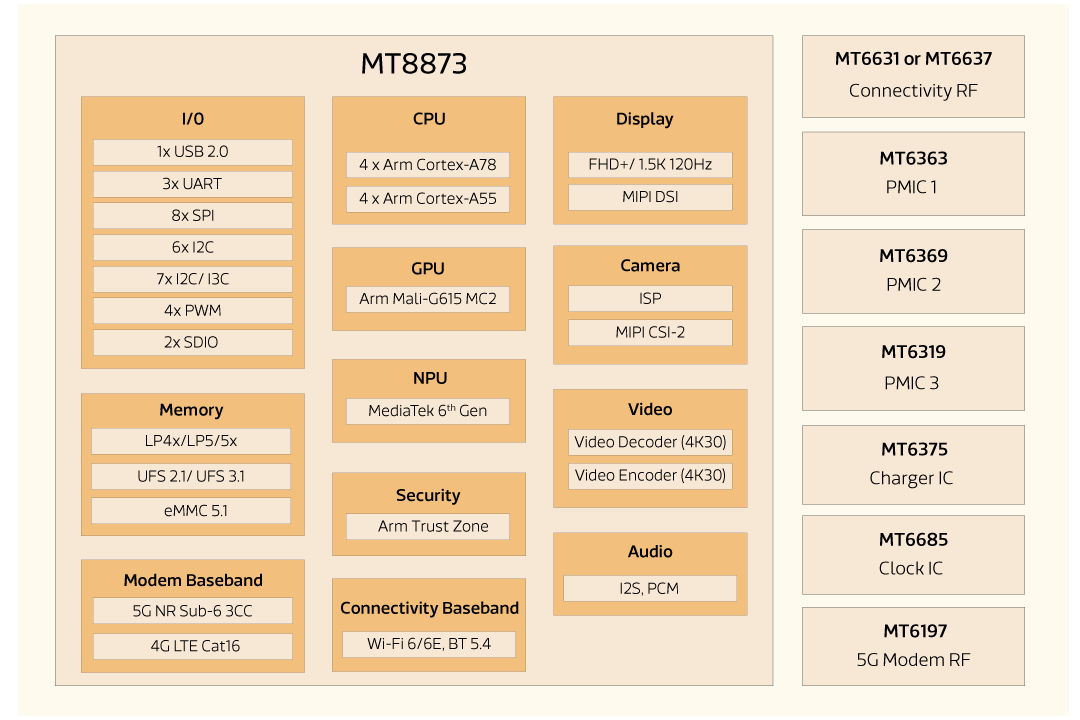
Task: Select the Connectivity Baseband tab
Action: pyautogui.click(x=428, y=607)
